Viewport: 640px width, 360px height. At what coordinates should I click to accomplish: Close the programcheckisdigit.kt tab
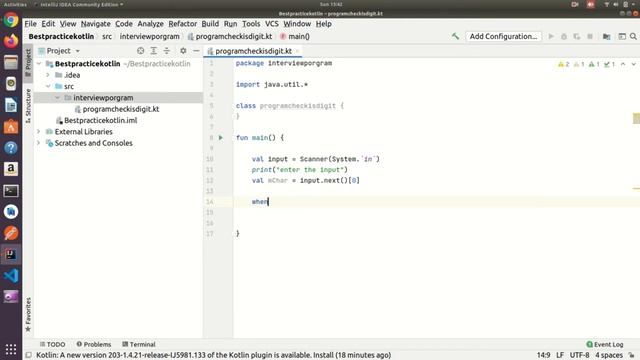tap(298, 51)
